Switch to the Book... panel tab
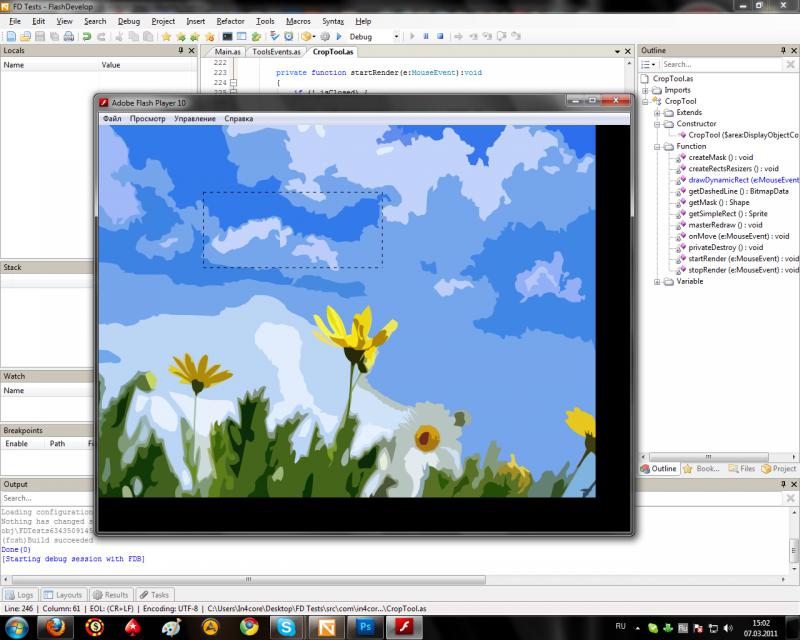800x640 pixels. (702, 469)
